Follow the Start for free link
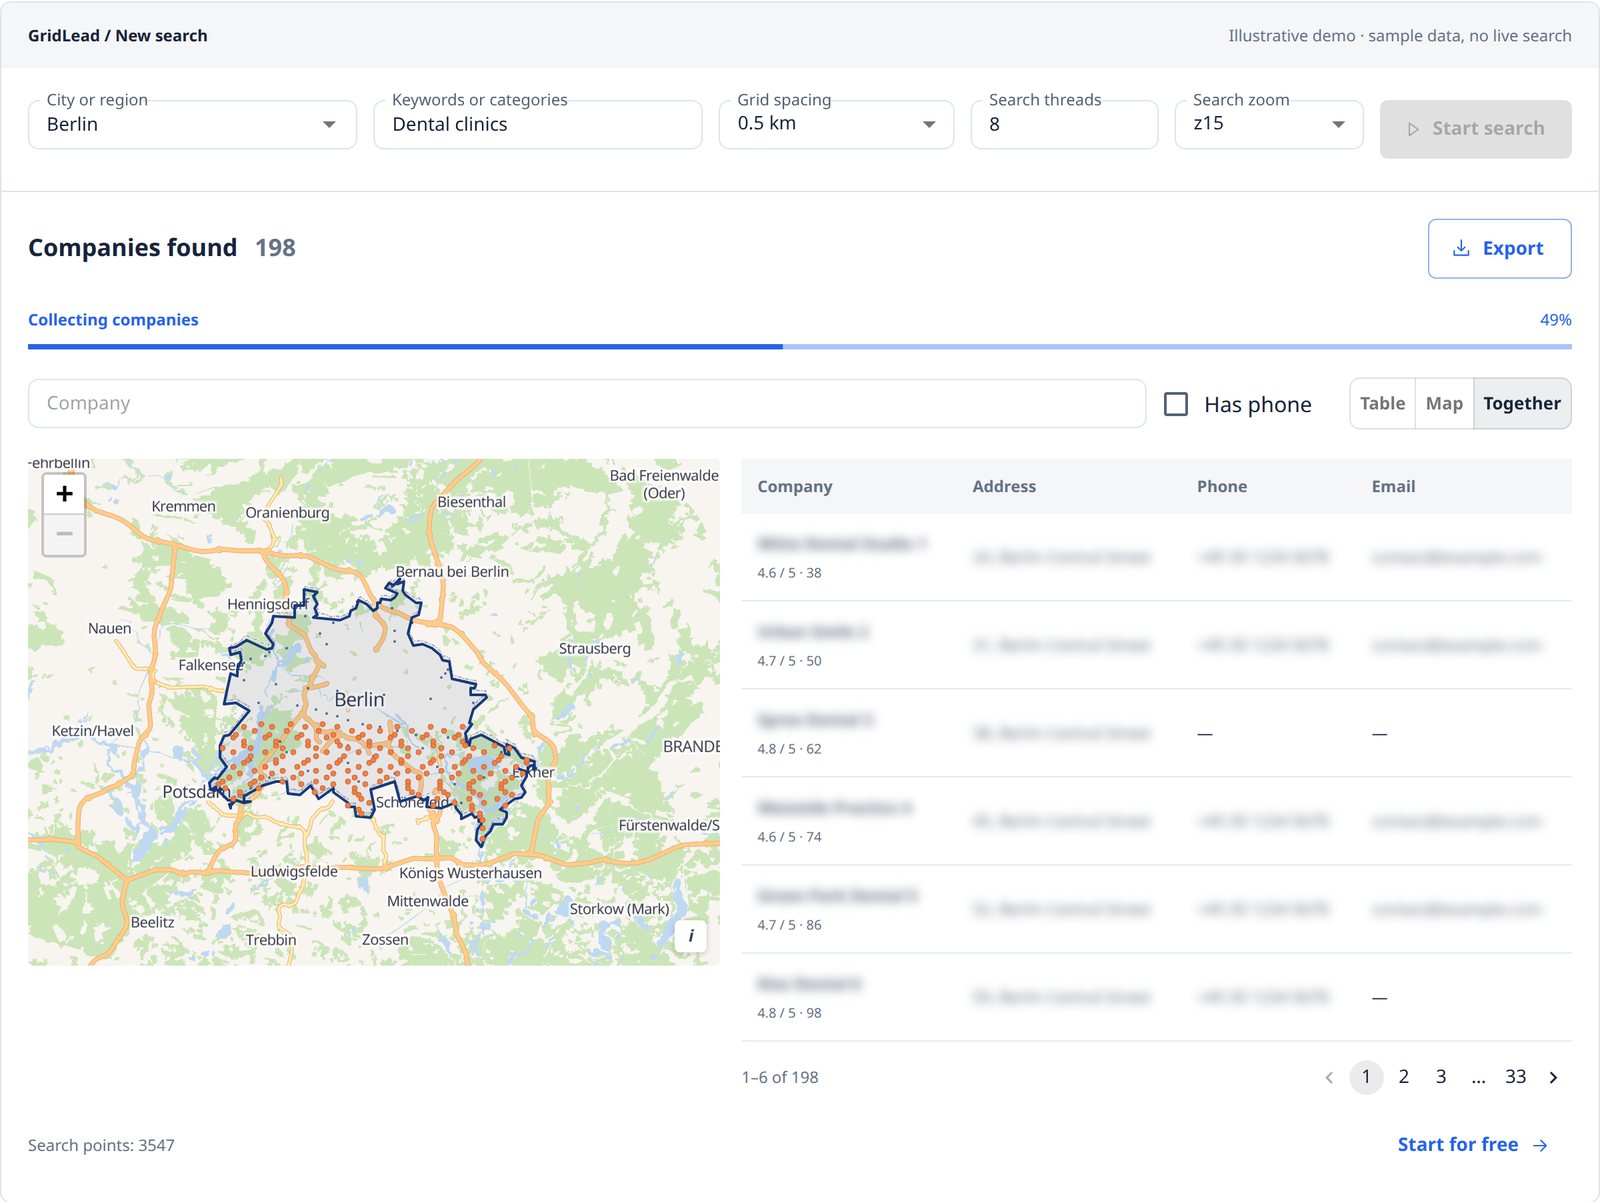 tap(1473, 1145)
